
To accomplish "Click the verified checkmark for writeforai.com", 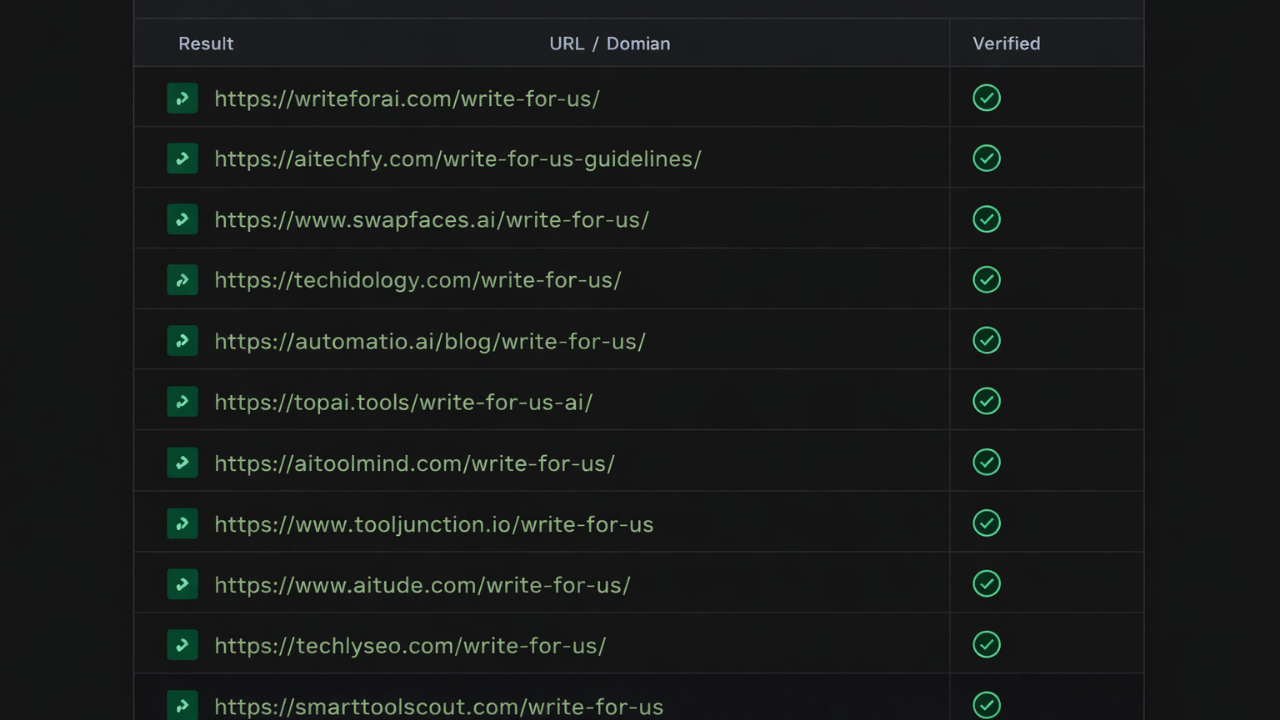I will click(987, 98).
